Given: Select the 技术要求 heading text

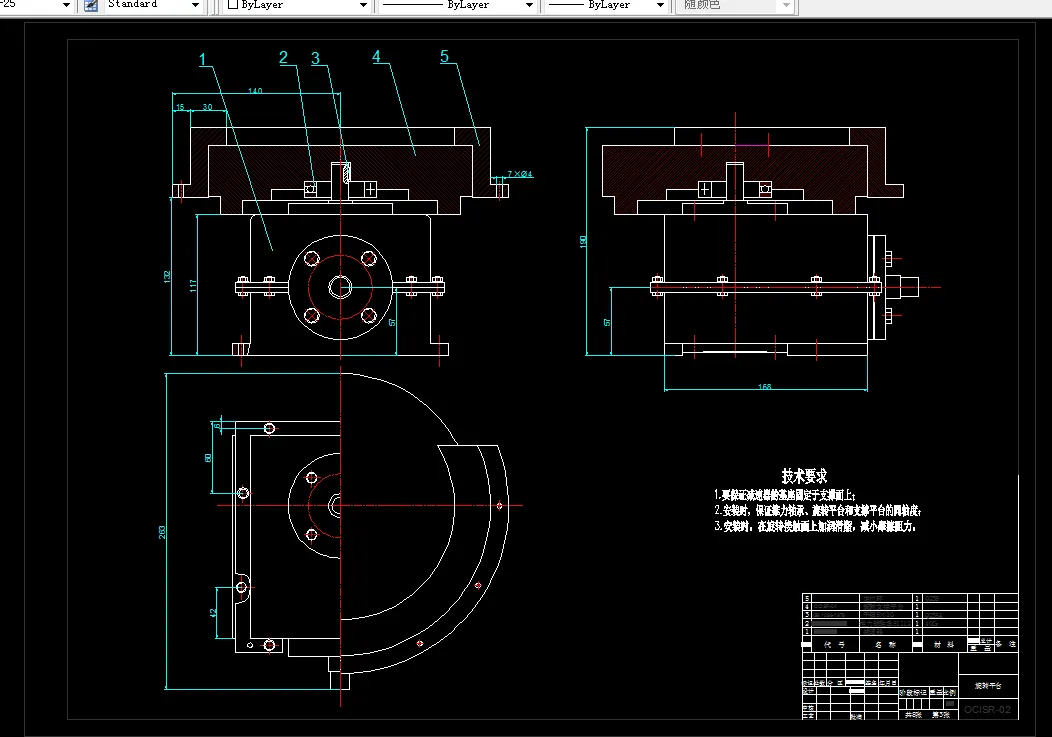Looking at the screenshot, I should coord(804,476).
